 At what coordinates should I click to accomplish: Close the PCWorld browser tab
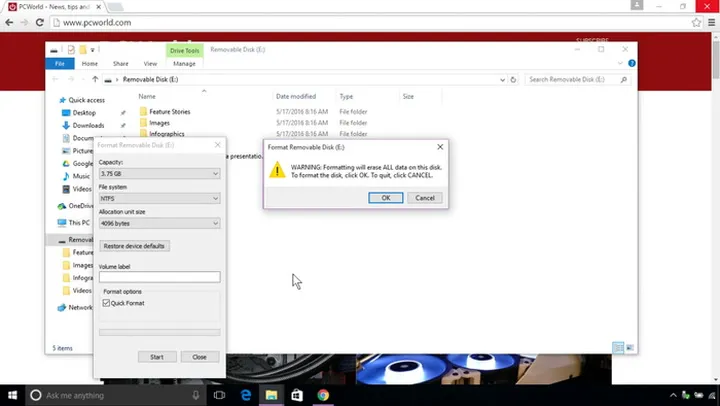pos(98,7)
